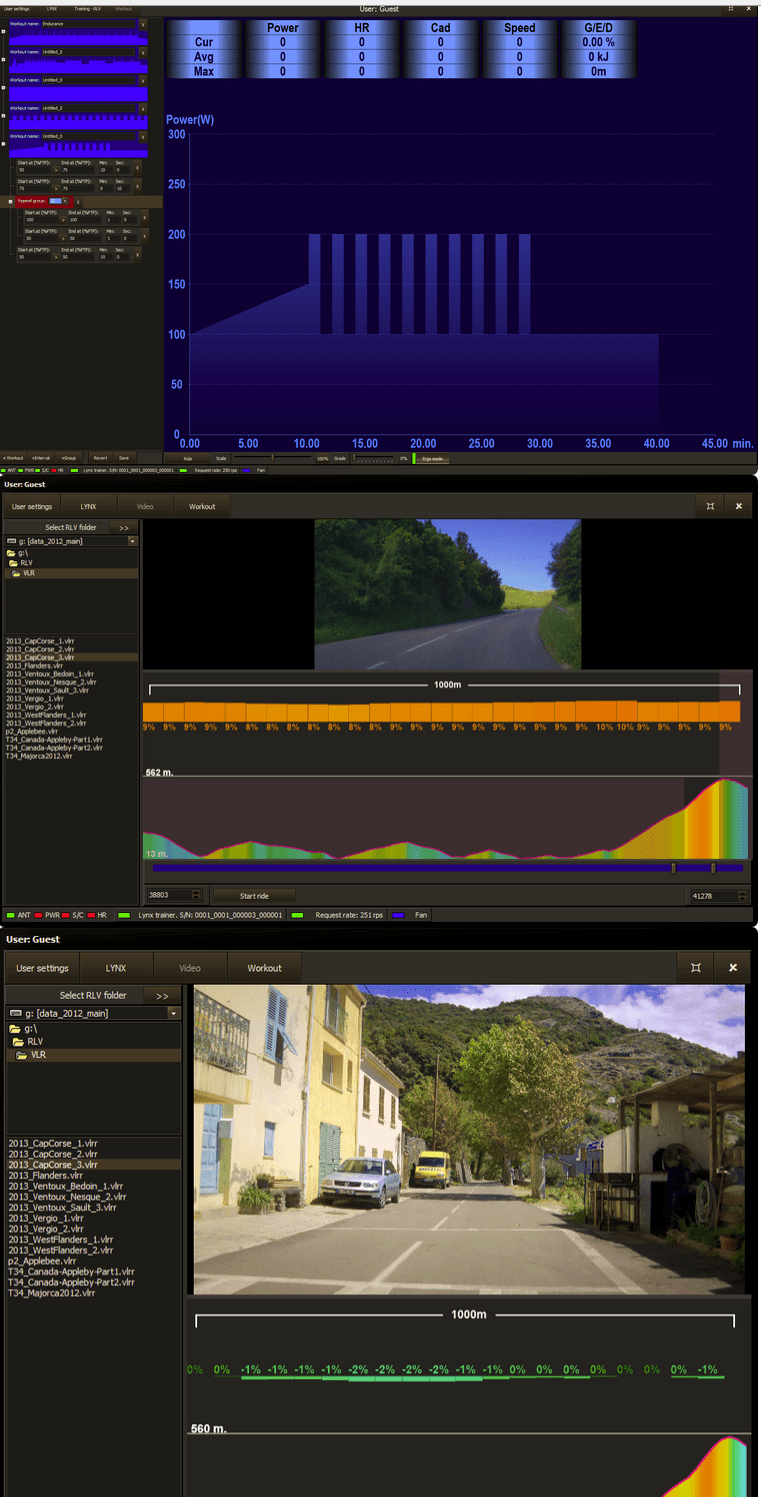
Task: Click the 38803 field stepper arrows
Action: point(197,896)
